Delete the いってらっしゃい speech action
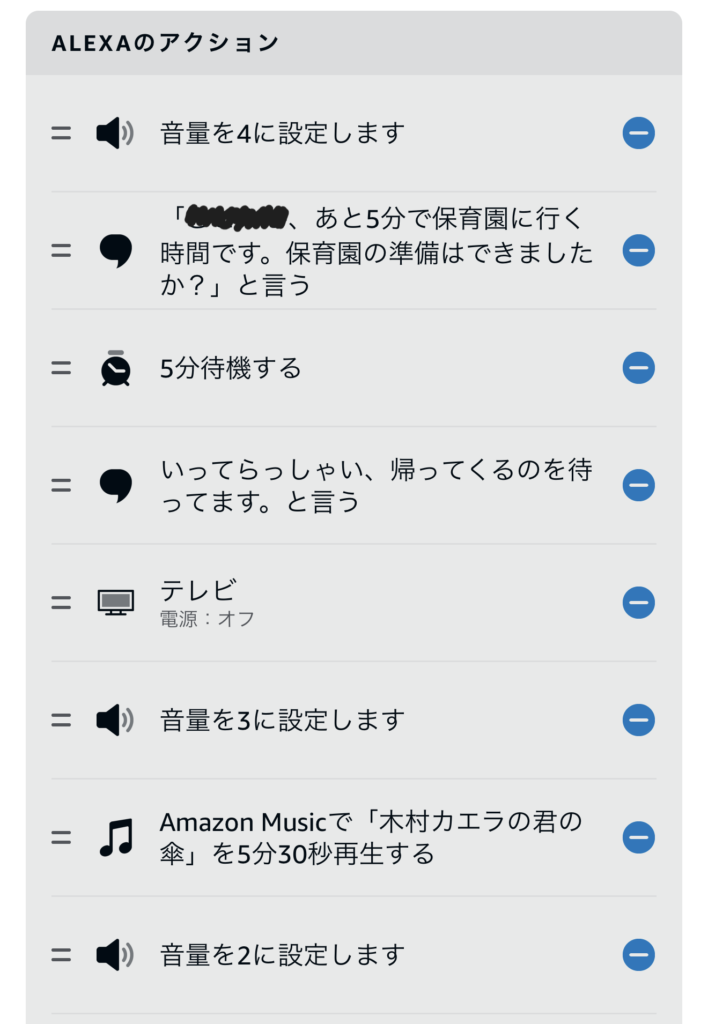 pos(638,485)
